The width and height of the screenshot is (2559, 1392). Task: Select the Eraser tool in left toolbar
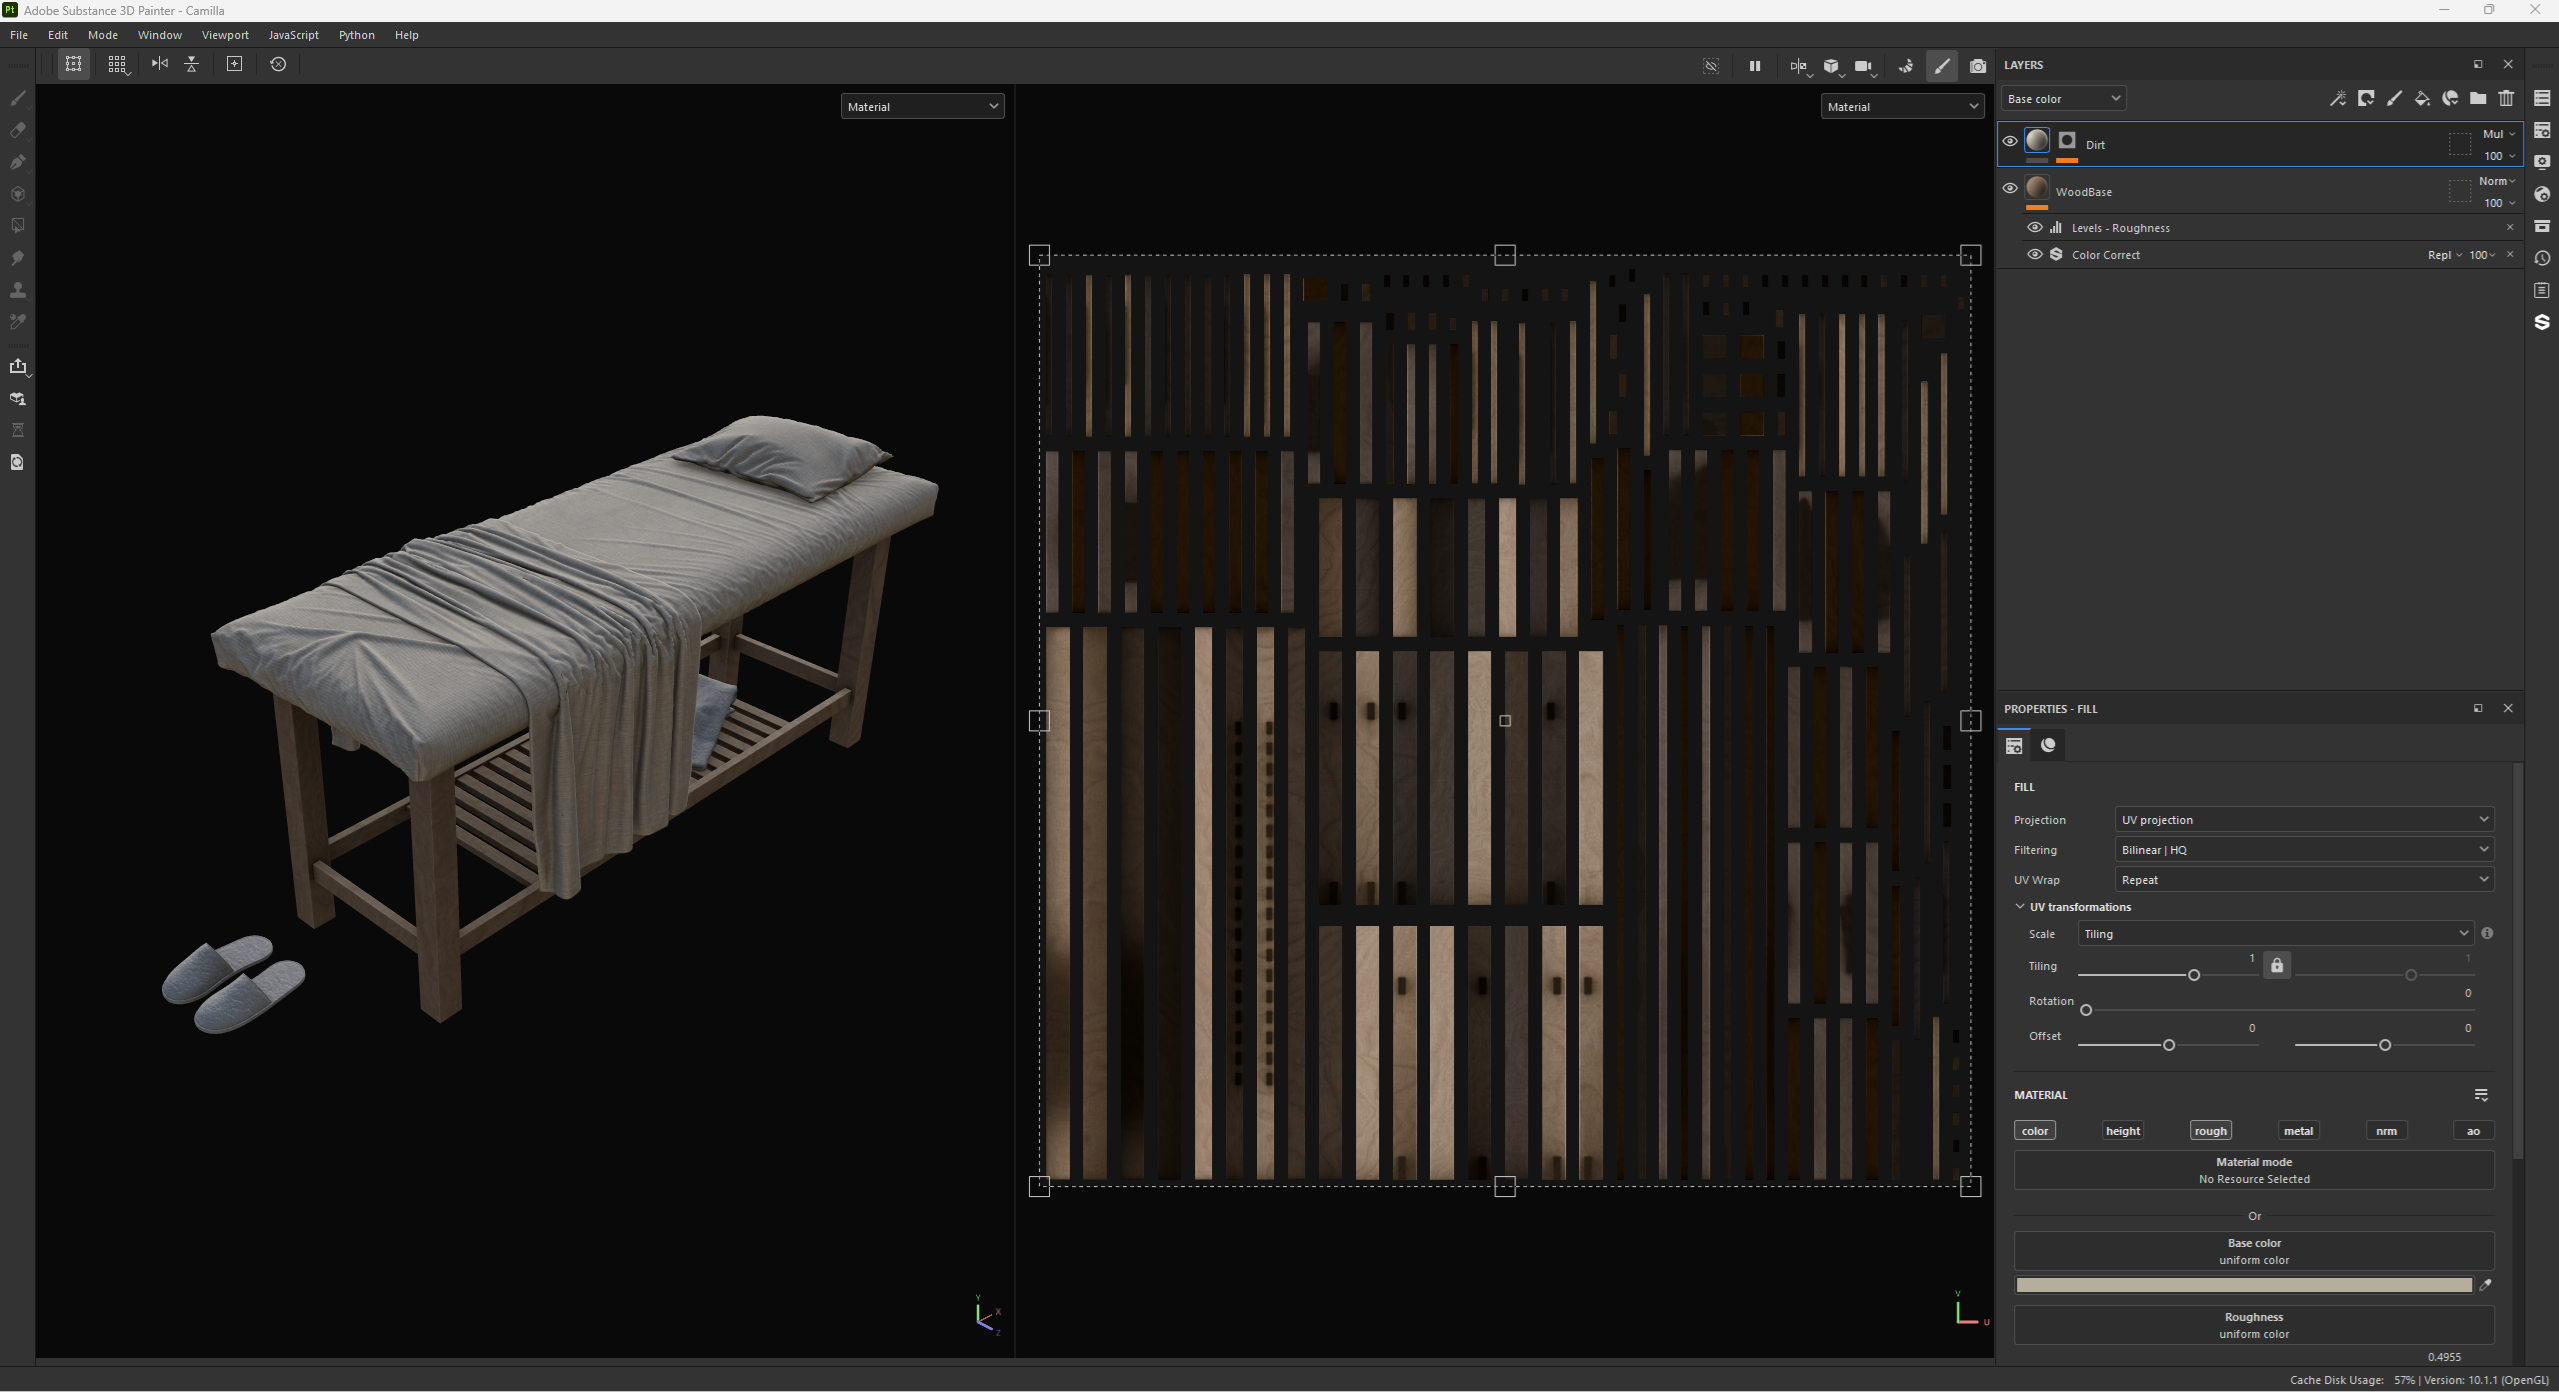coord(17,130)
